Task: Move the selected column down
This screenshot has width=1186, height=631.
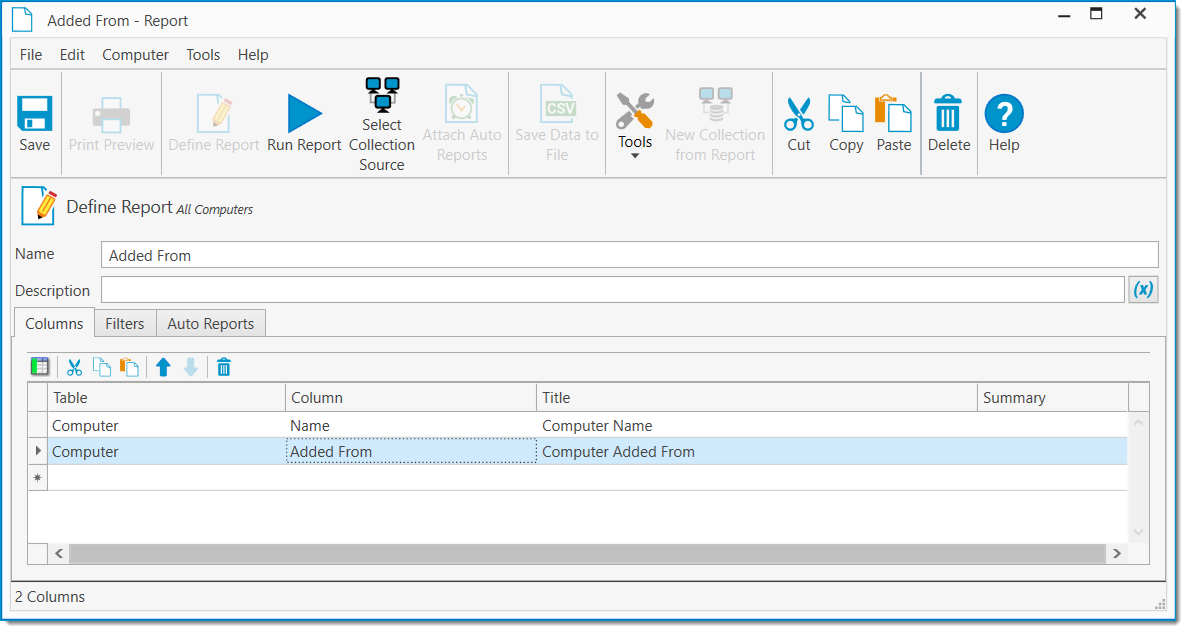Action: tap(190, 366)
